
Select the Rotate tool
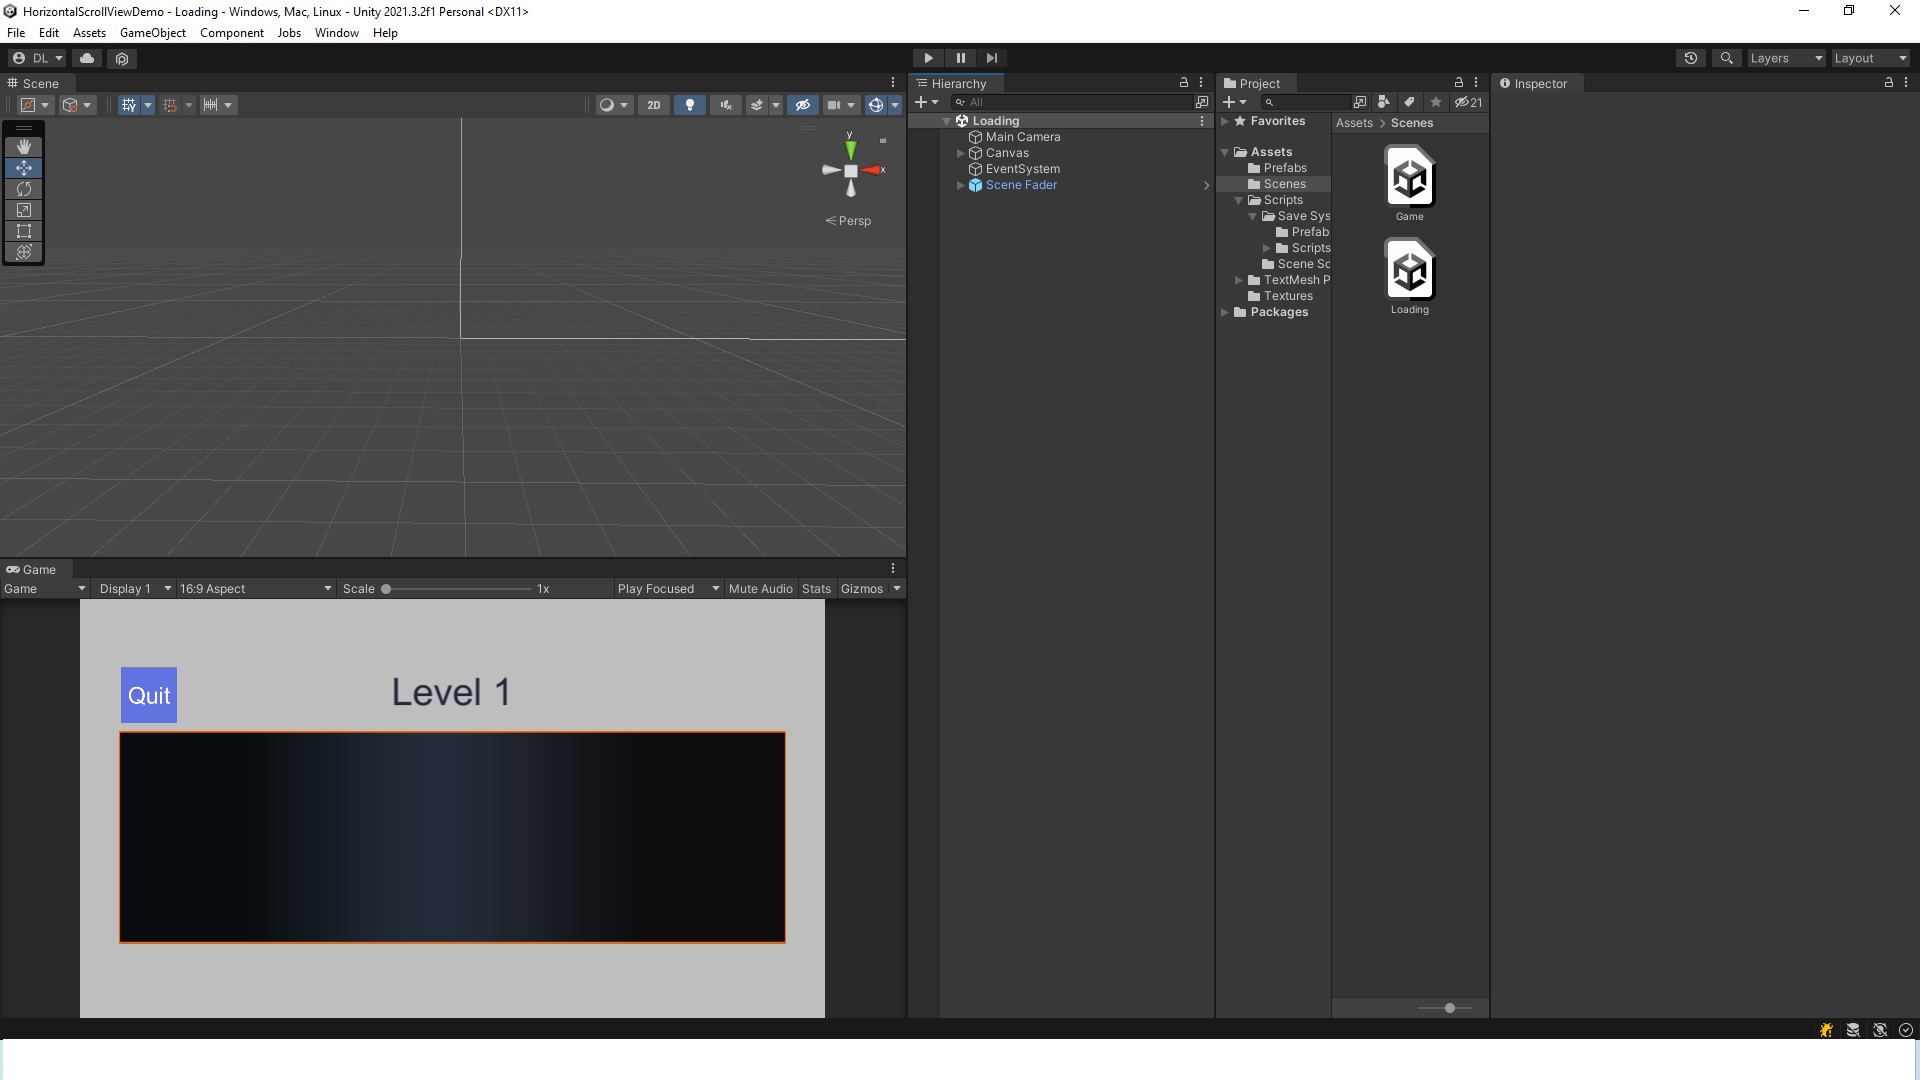pyautogui.click(x=24, y=189)
